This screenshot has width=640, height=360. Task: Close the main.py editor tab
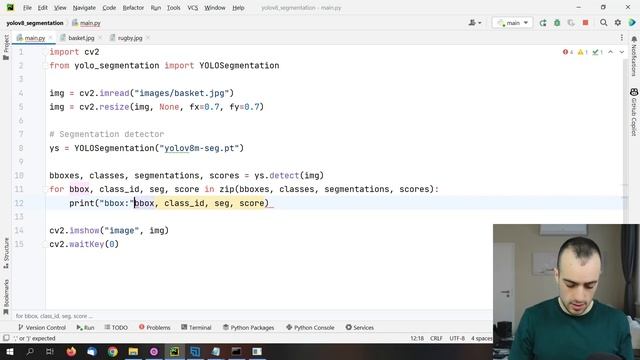51,38
